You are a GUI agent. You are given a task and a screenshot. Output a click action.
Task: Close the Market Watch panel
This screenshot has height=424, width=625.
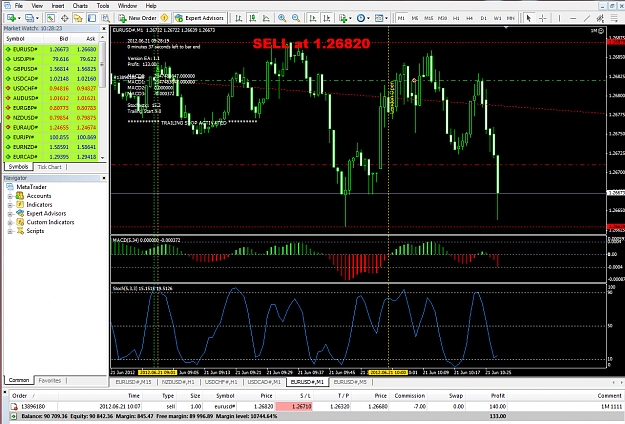(x=104, y=29)
